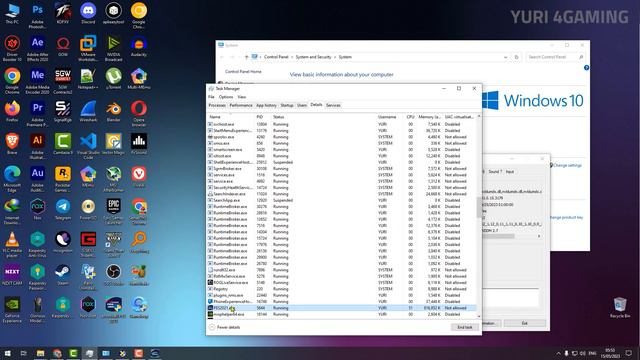
Task: Switch to the Processes tab
Action: click(217, 105)
